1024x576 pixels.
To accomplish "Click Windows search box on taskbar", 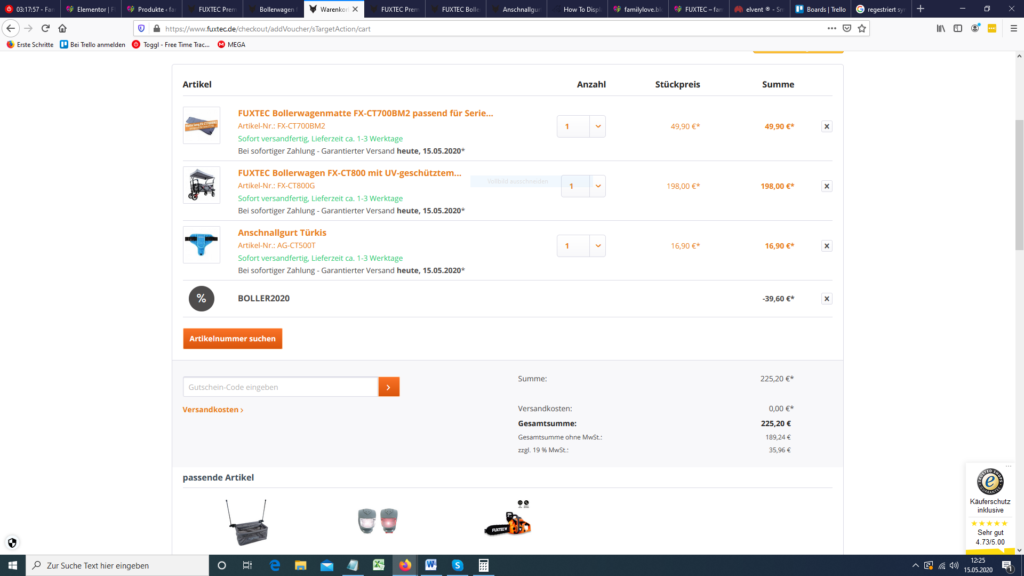I will 118,565.
